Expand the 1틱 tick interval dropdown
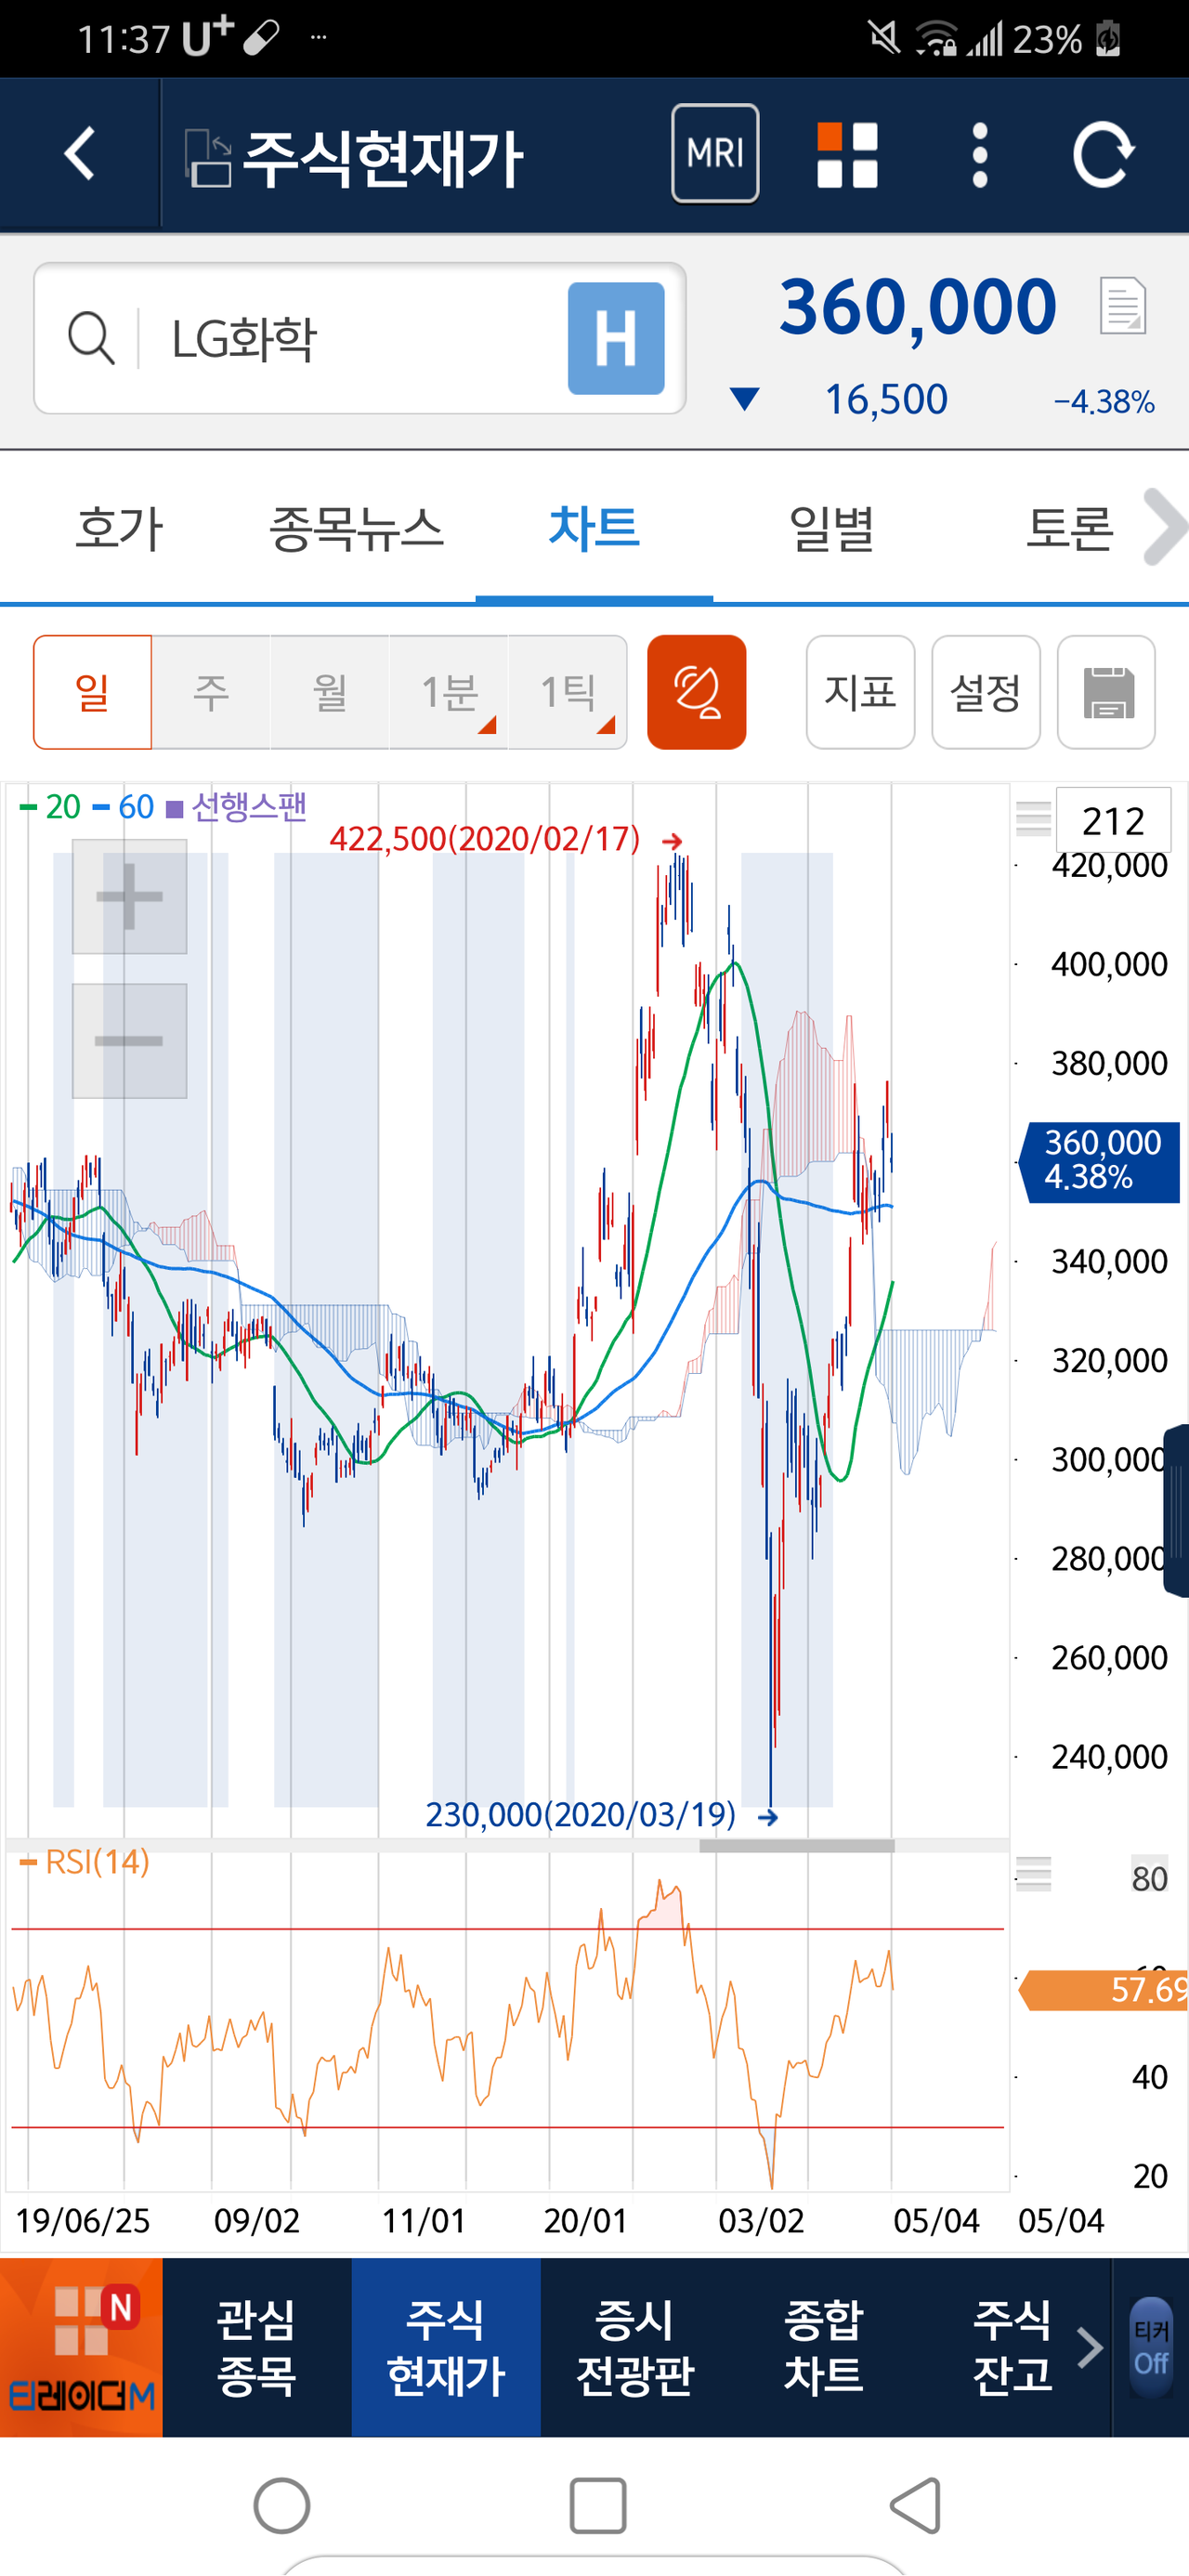The height and width of the screenshot is (2576, 1189). point(568,692)
